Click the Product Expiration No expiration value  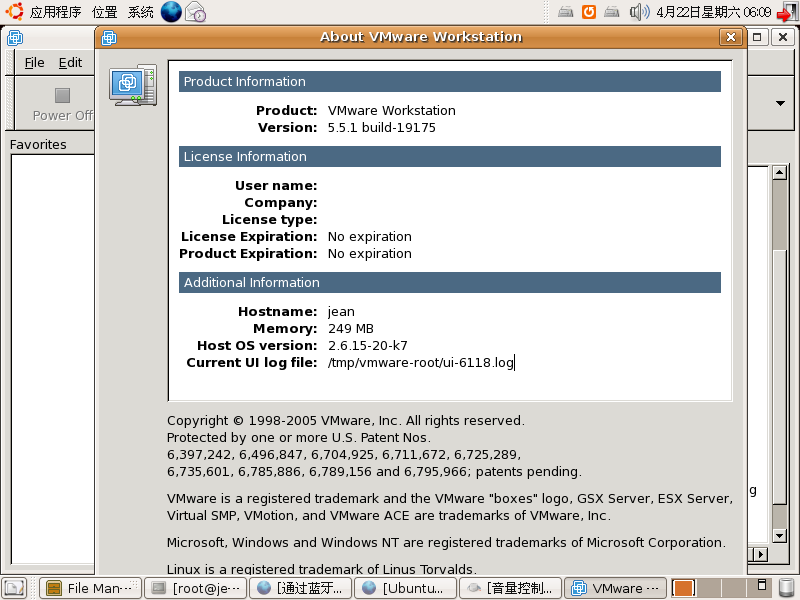369,254
